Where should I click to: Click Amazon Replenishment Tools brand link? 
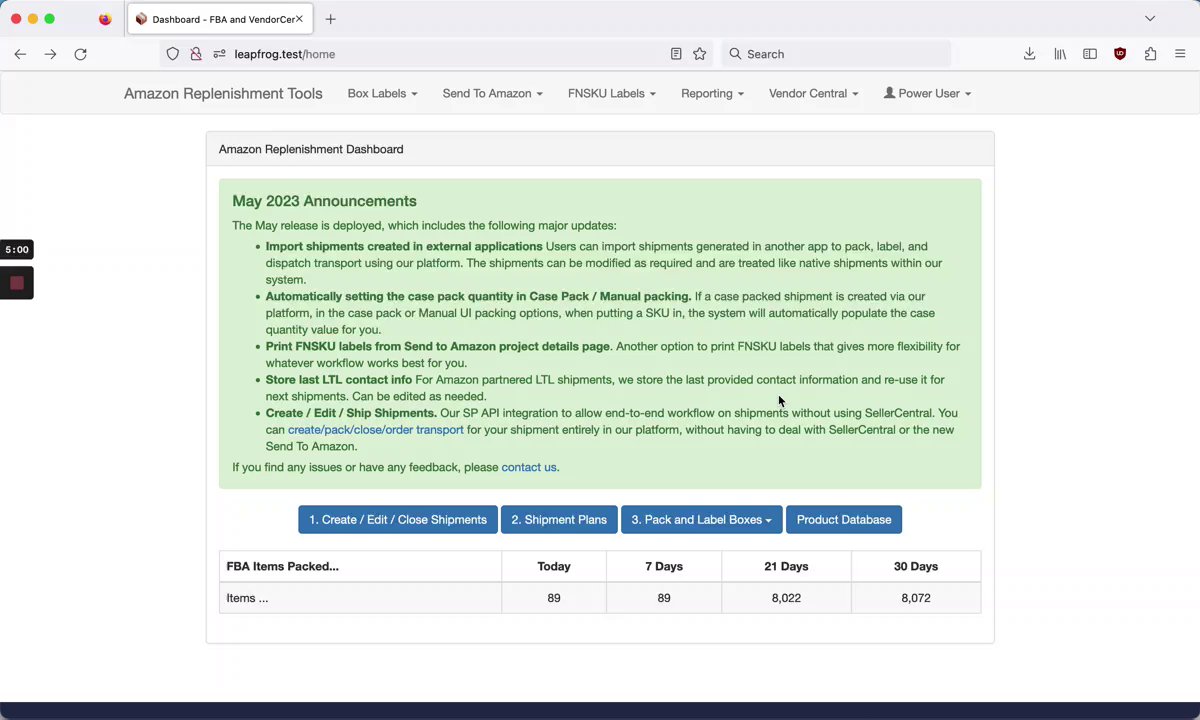click(x=223, y=93)
